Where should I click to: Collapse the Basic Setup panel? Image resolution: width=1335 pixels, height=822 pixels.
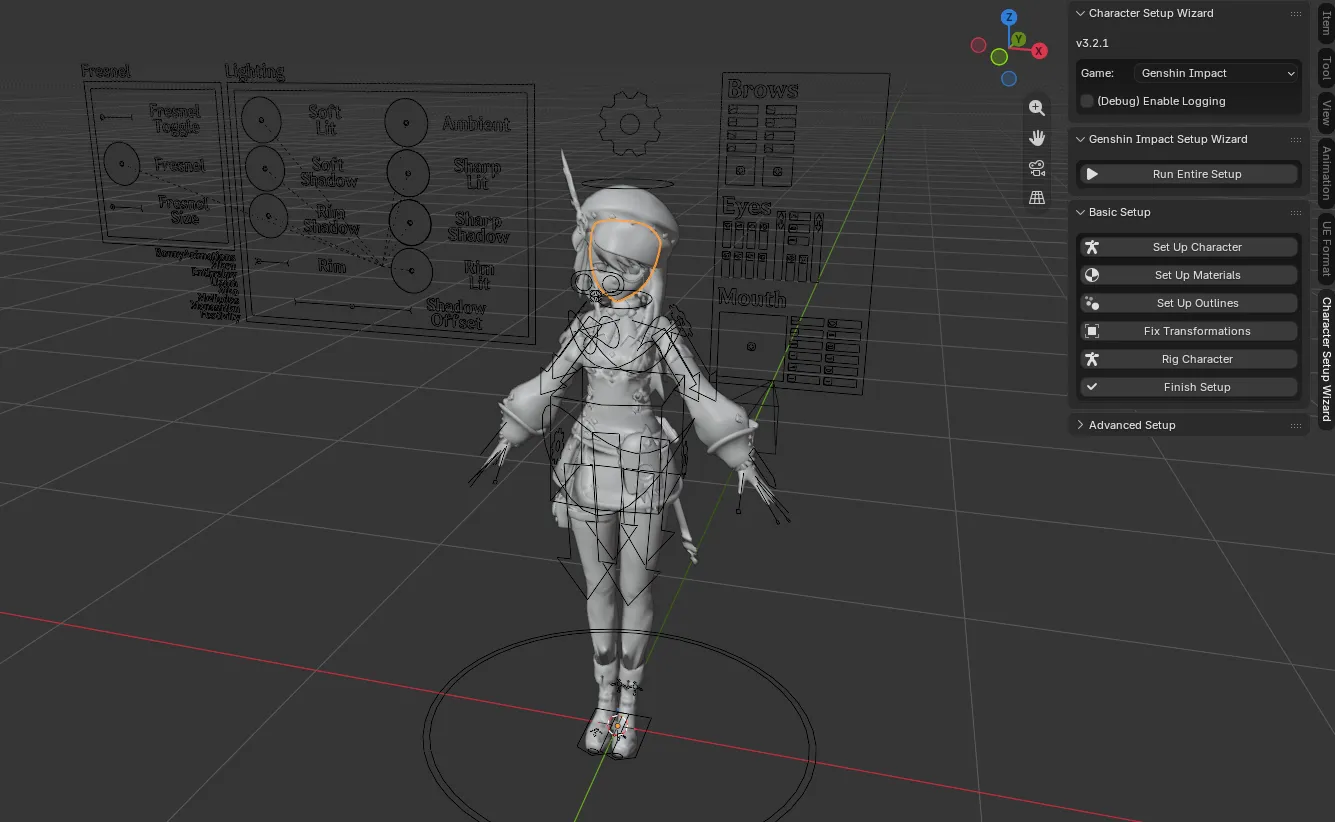click(x=1080, y=212)
